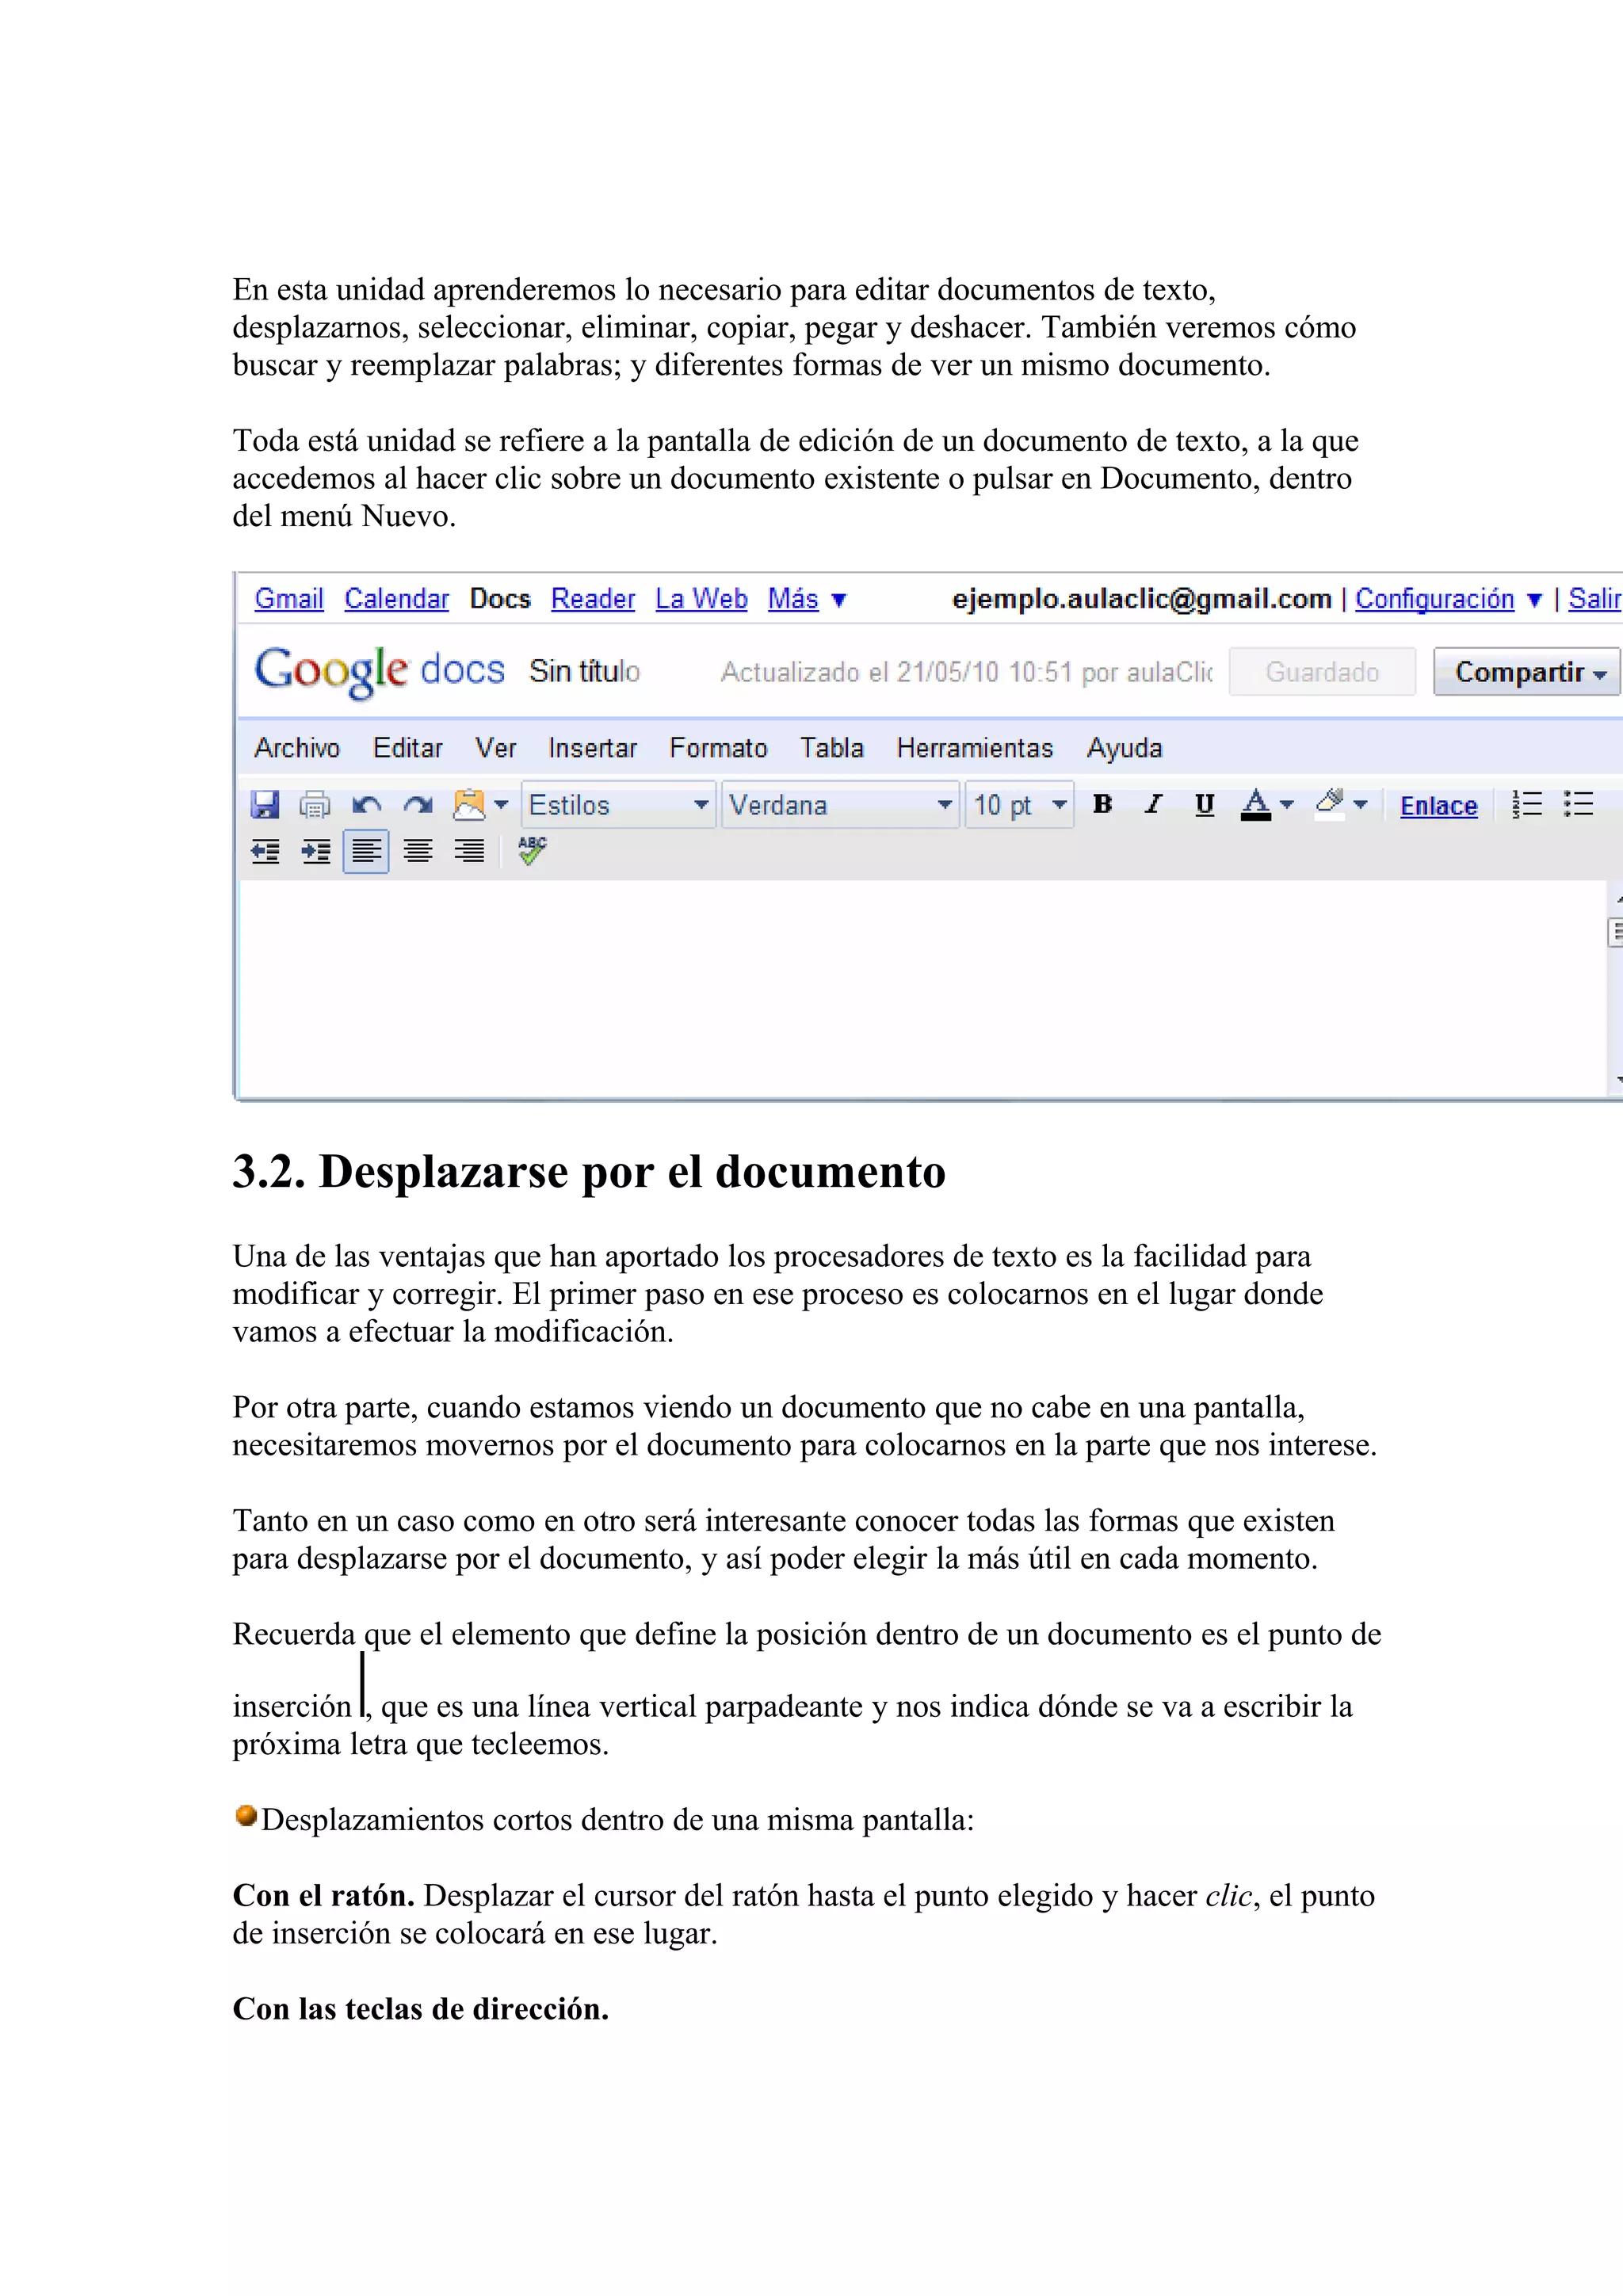Toggle Bold formatting

1103,804
